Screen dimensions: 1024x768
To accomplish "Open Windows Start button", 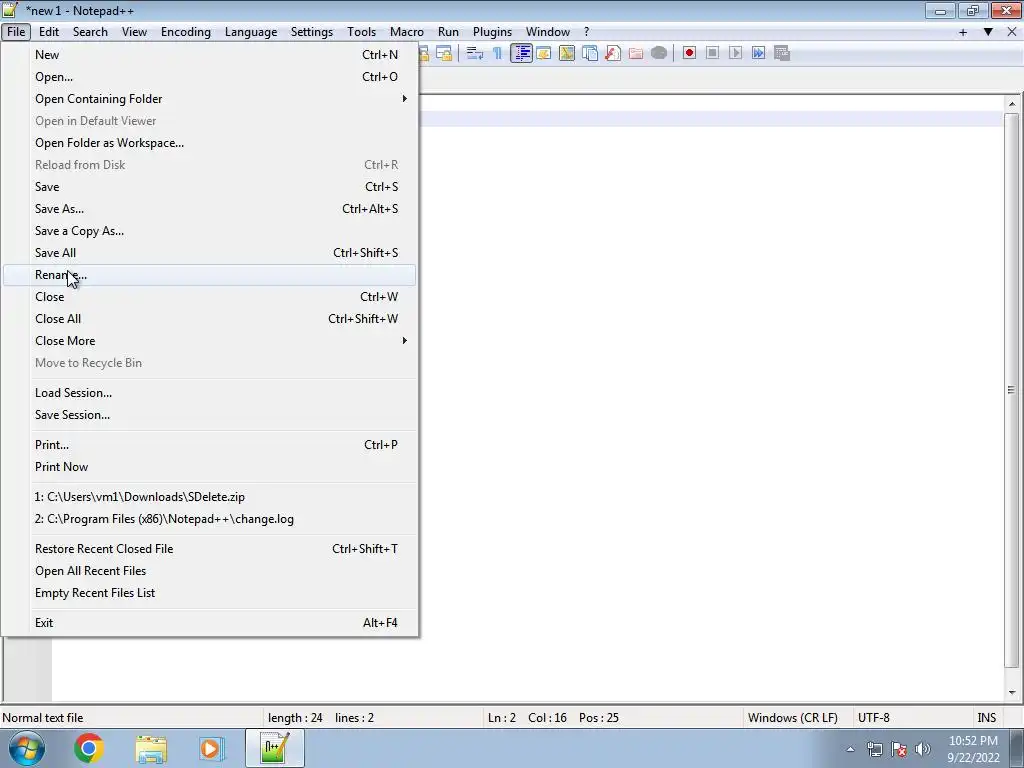I will tap(27, 748).
